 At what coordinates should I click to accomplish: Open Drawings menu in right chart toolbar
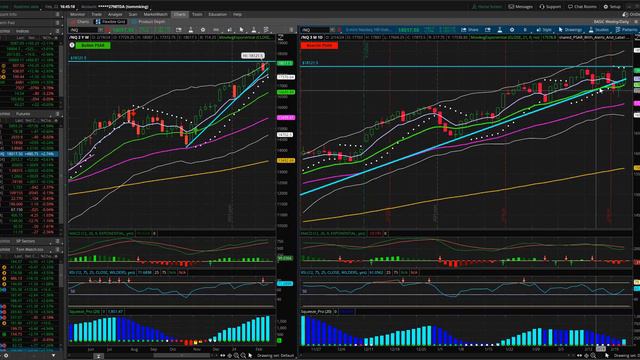tap(570, 30)
